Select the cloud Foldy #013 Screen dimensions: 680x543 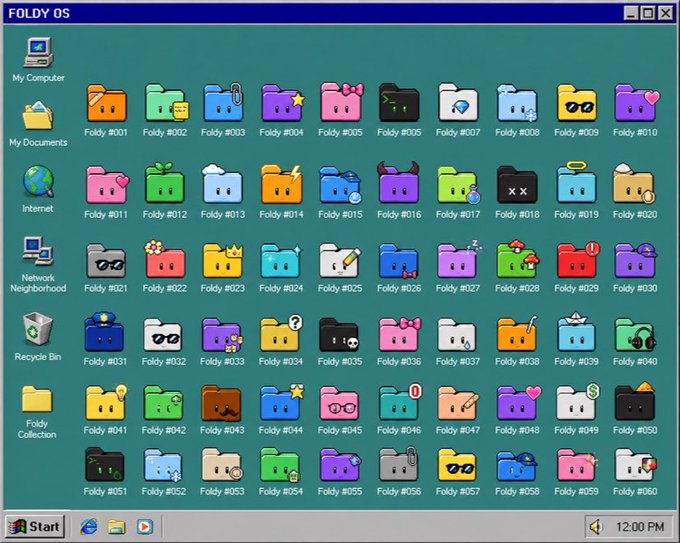222,184
